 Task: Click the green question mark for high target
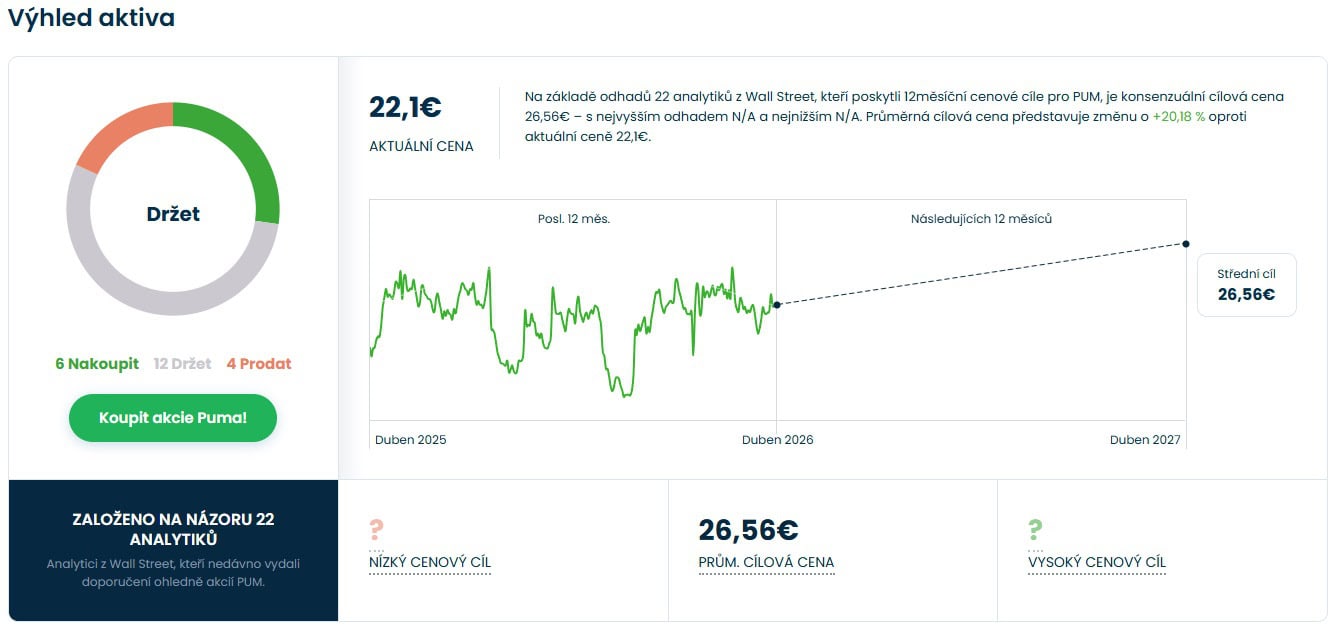click(x=1035, y=530)
